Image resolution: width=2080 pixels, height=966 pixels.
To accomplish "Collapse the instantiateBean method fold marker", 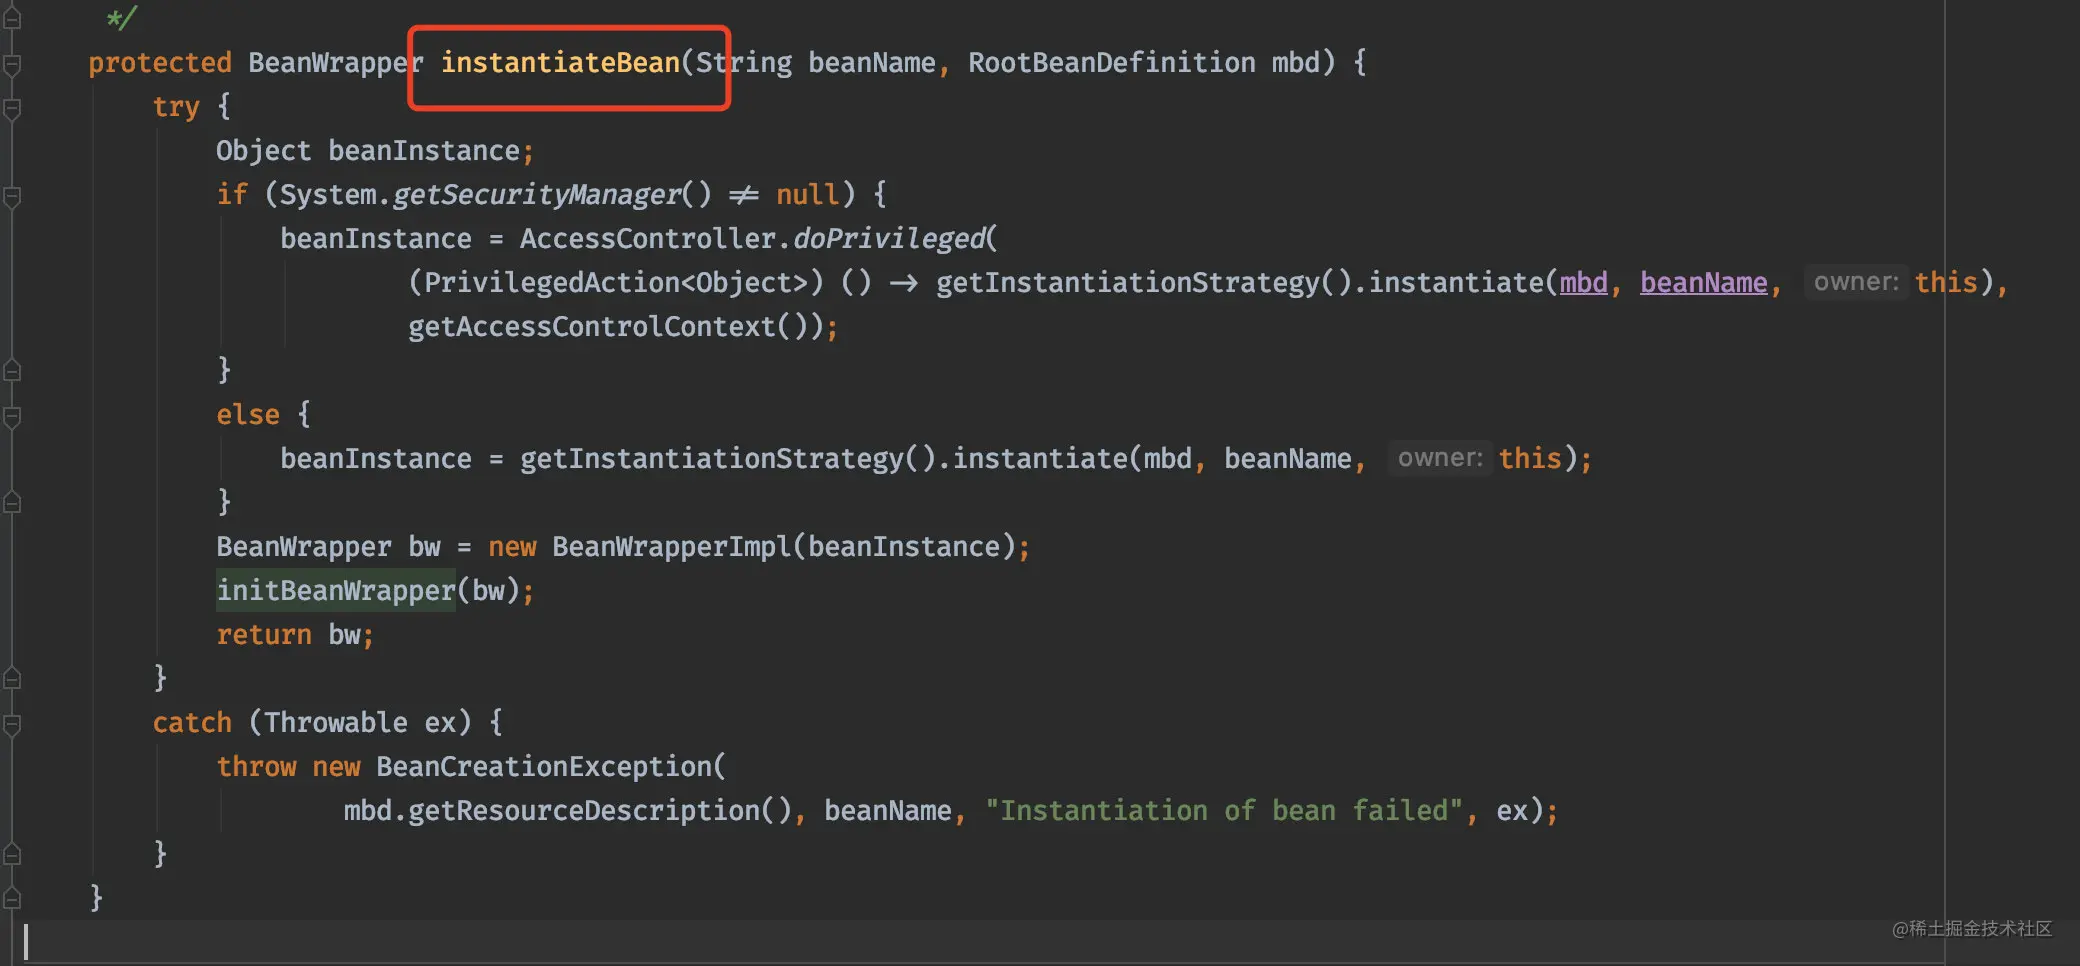I will pos(12,65).
